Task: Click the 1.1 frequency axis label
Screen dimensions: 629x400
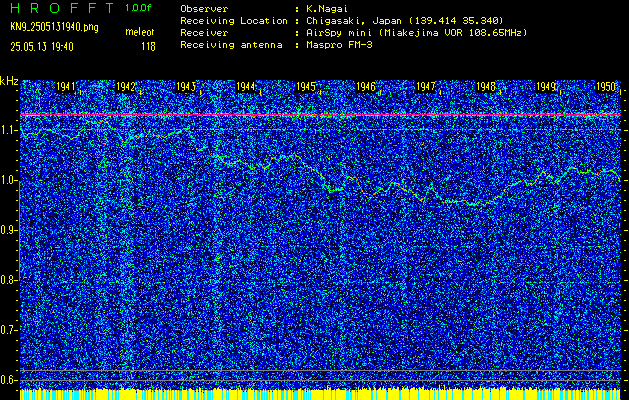Action: point(8,130)
